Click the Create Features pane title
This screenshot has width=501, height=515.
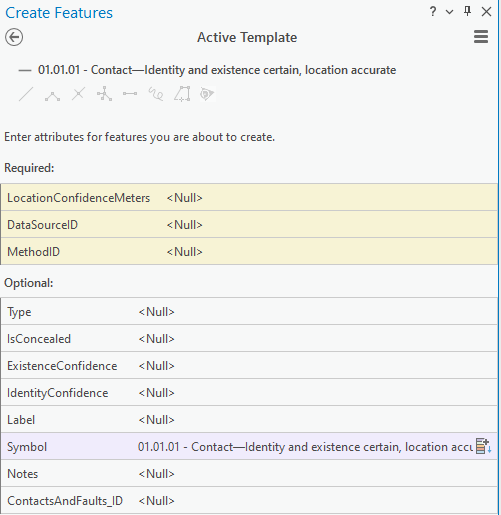coord(59,13)
